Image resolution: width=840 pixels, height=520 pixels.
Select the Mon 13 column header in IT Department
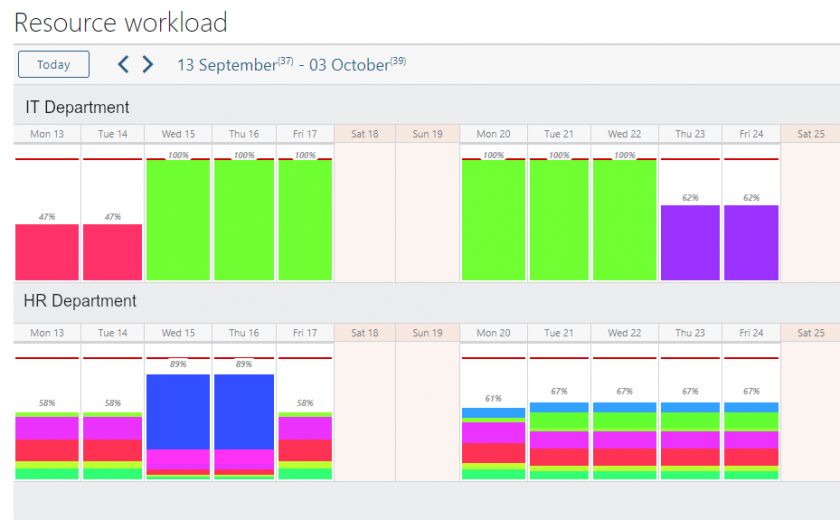coord(47,134)
